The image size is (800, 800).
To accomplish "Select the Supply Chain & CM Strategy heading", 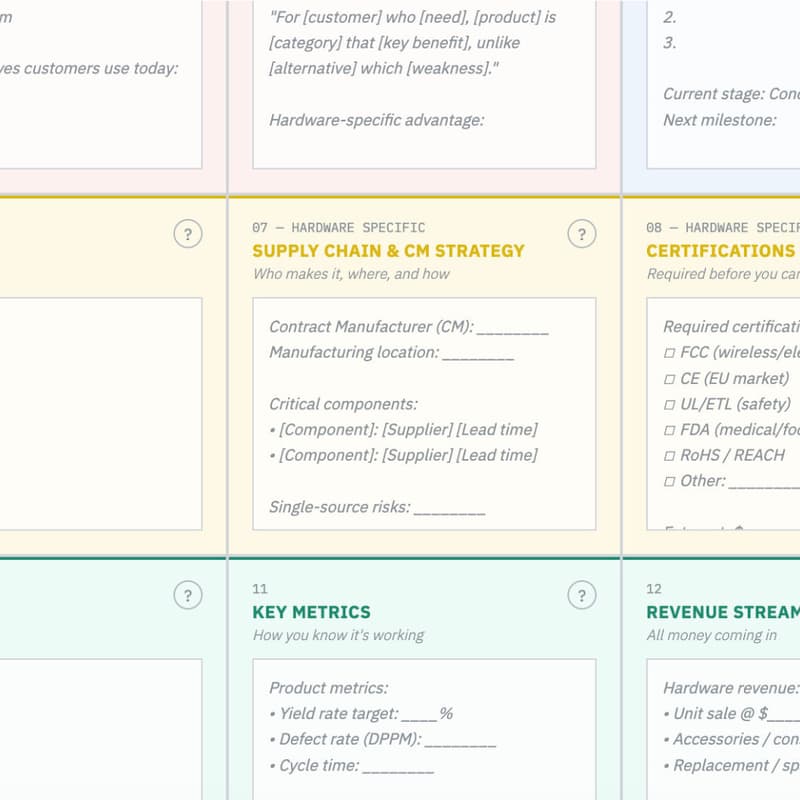I will coord(388,251).
